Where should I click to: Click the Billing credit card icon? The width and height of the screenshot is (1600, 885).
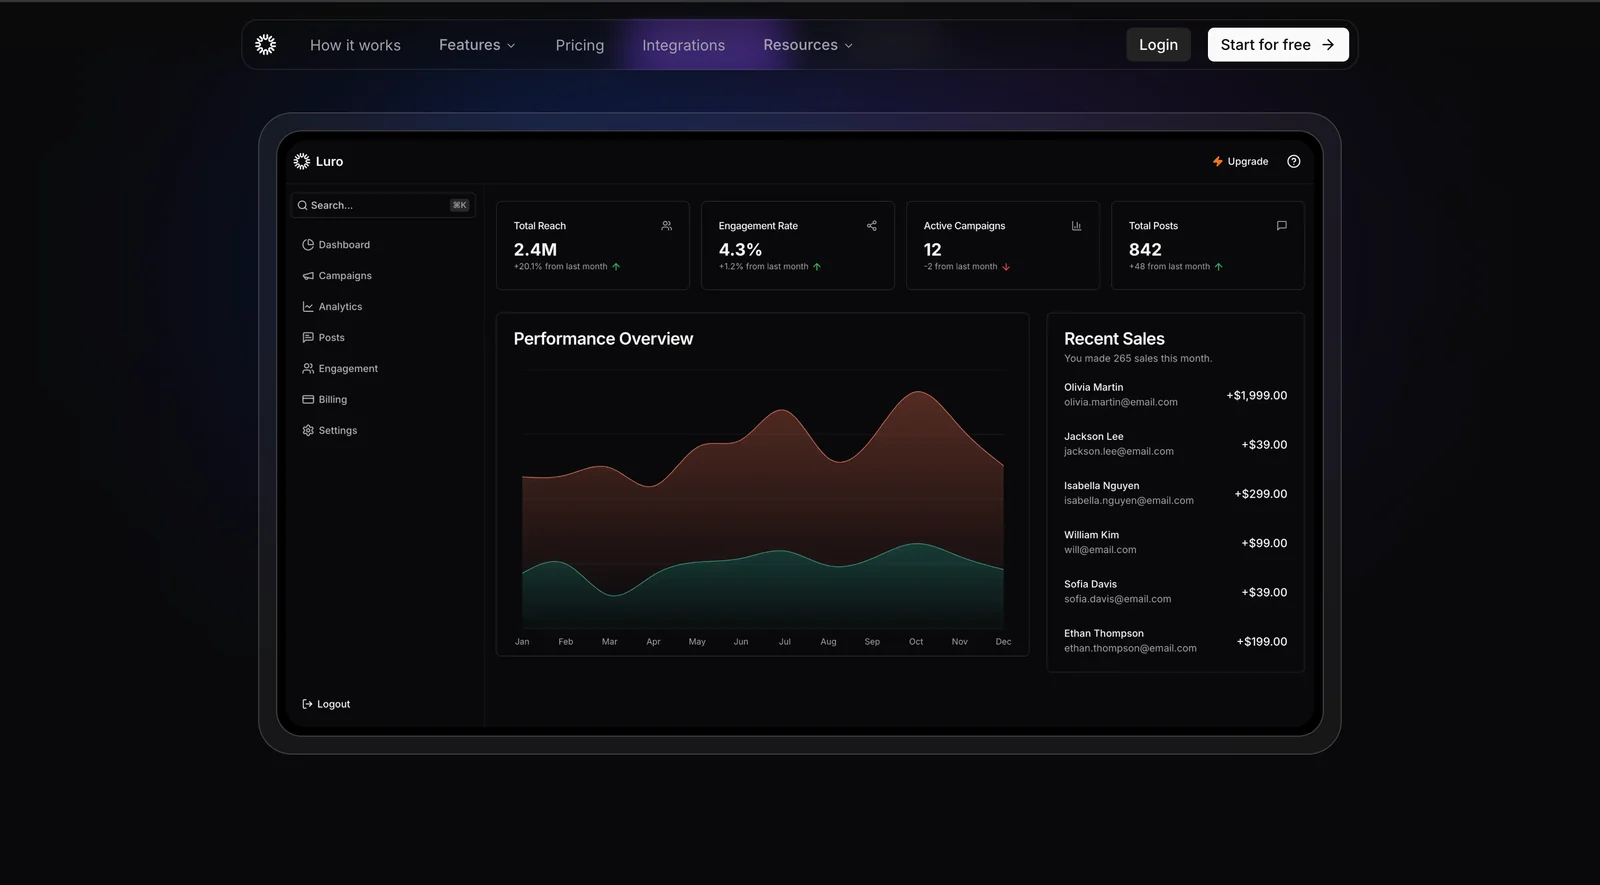(308, 399)
